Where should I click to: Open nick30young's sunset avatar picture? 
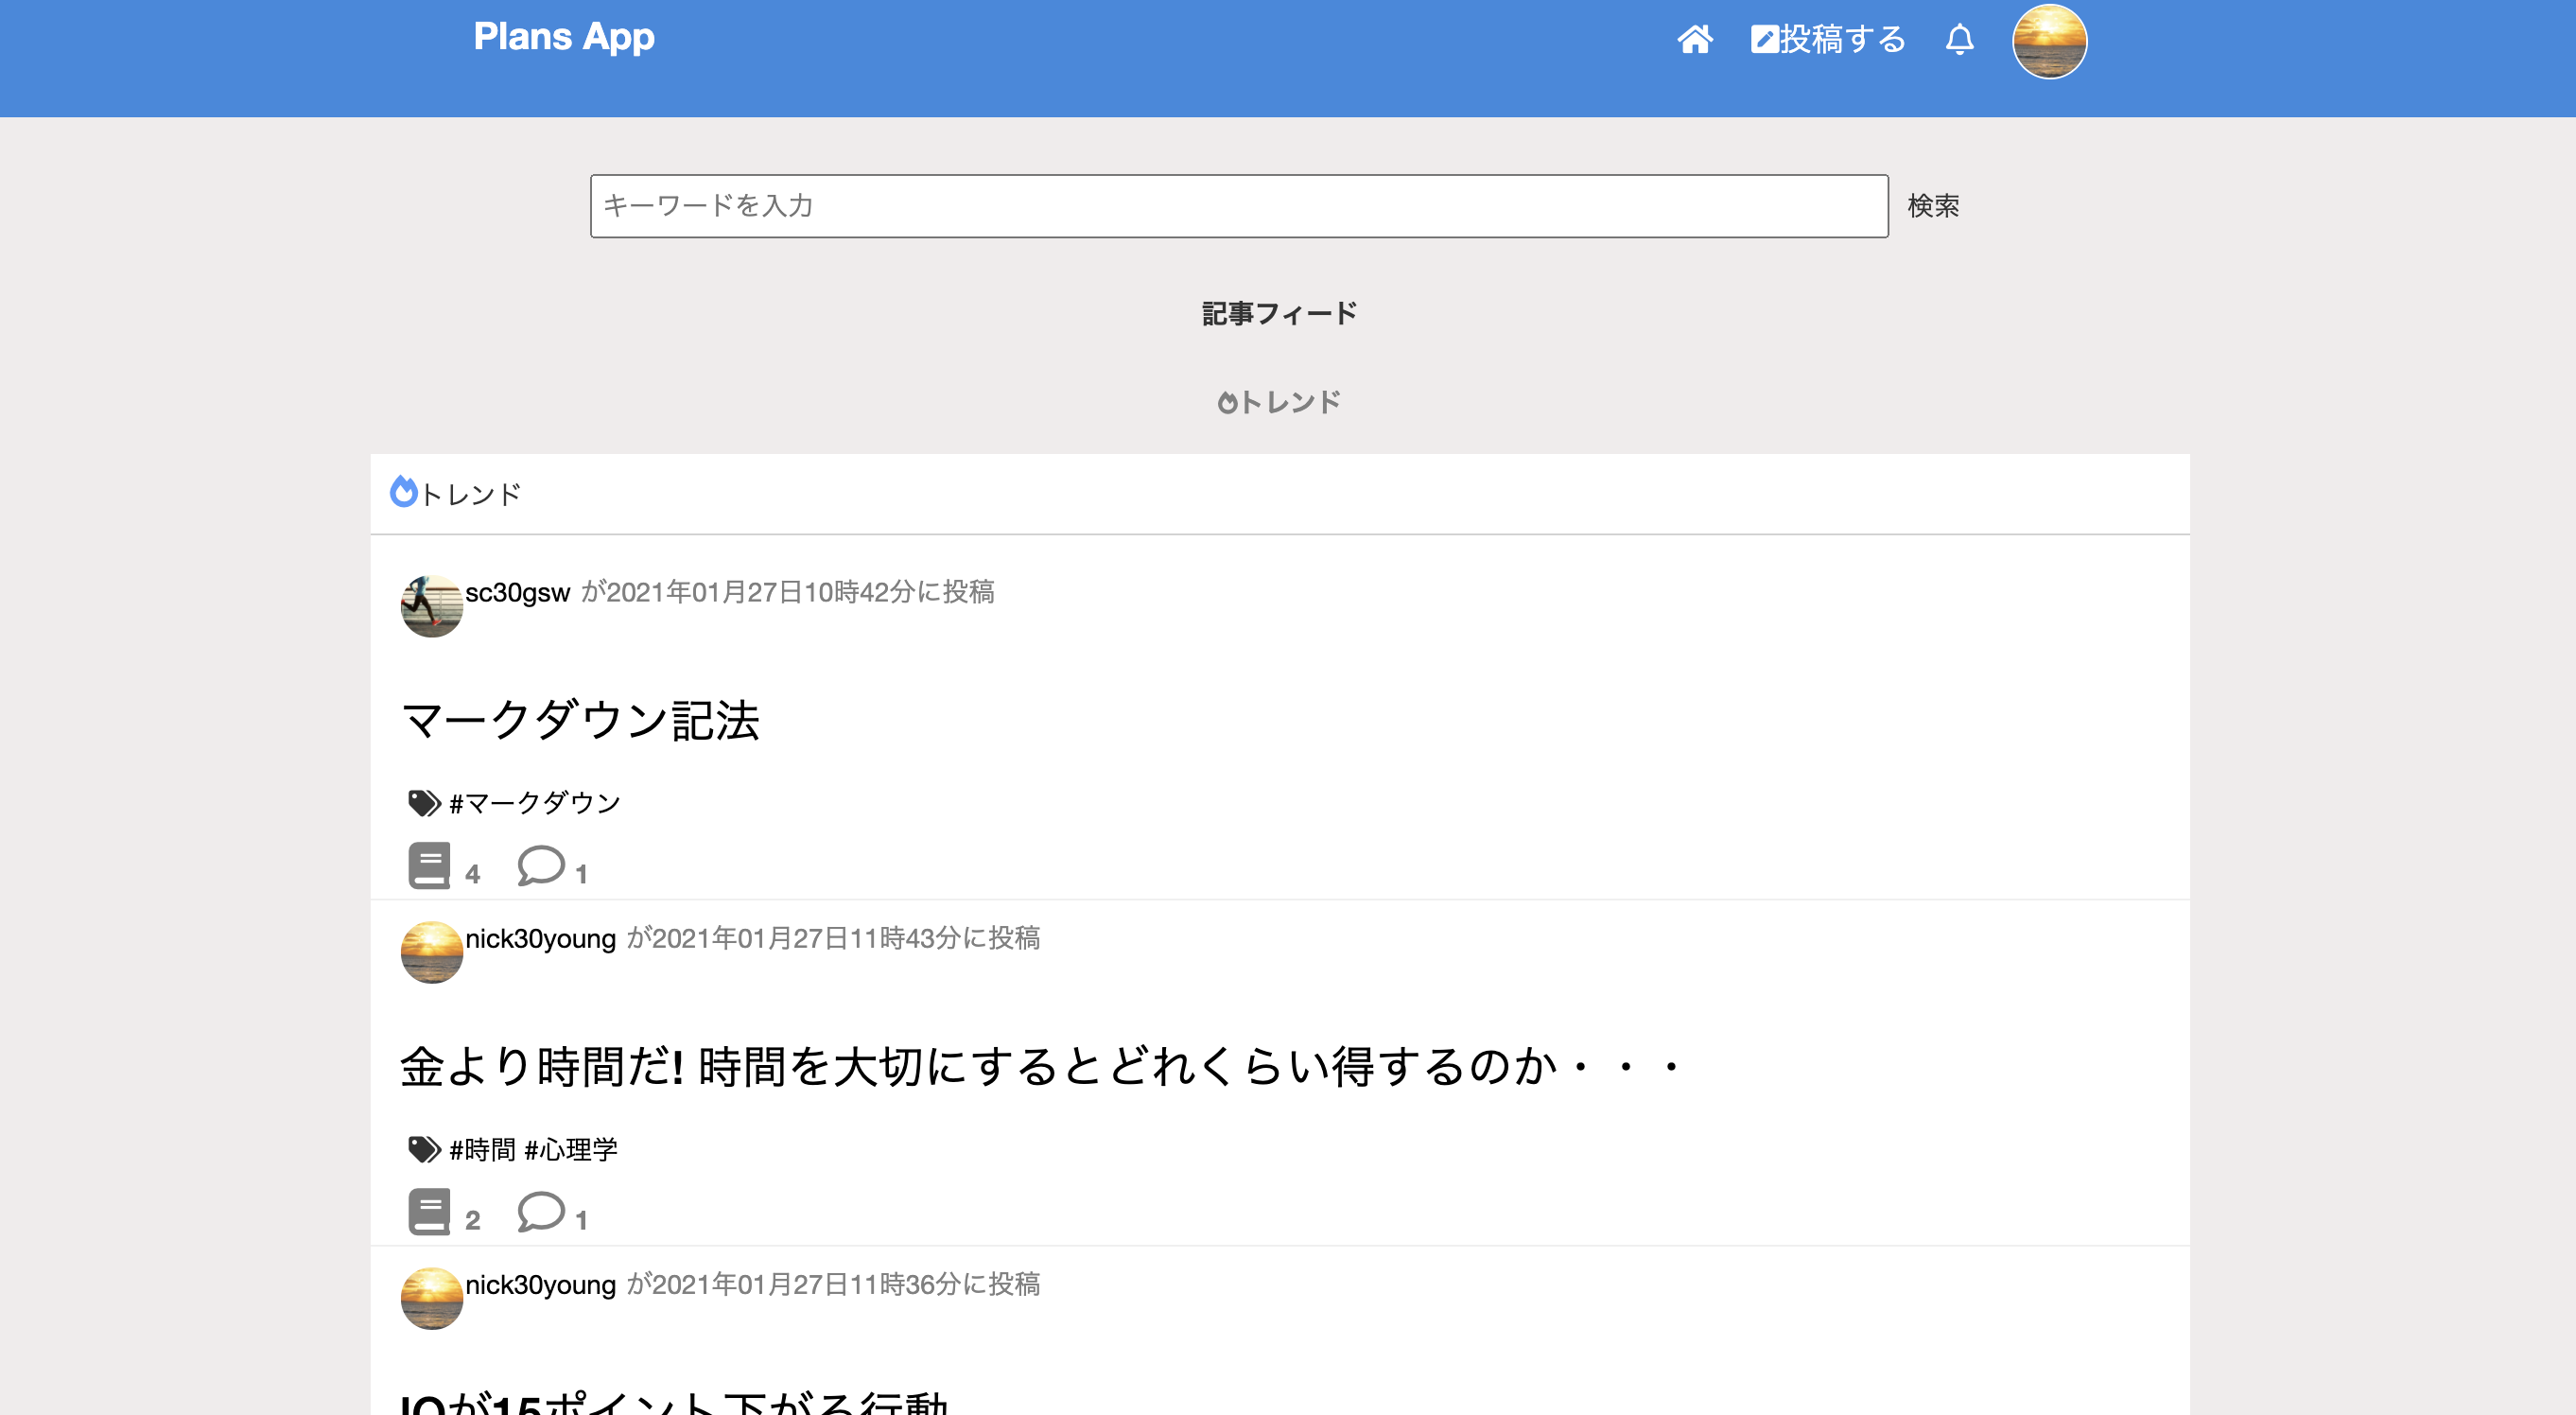(431, 952)
